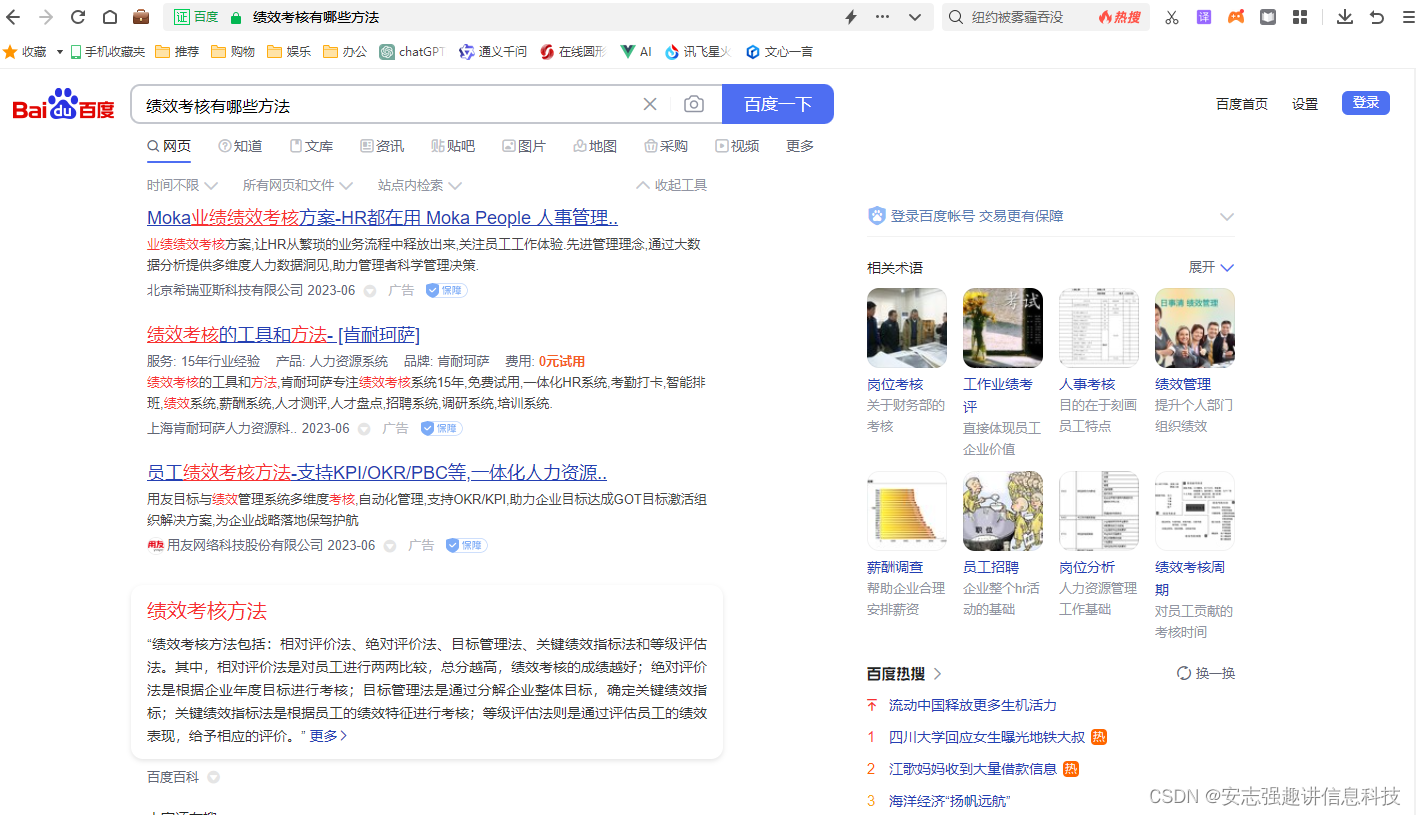
Task: Open the 讯飞星火 bookmark
Action: pos(698,51)
